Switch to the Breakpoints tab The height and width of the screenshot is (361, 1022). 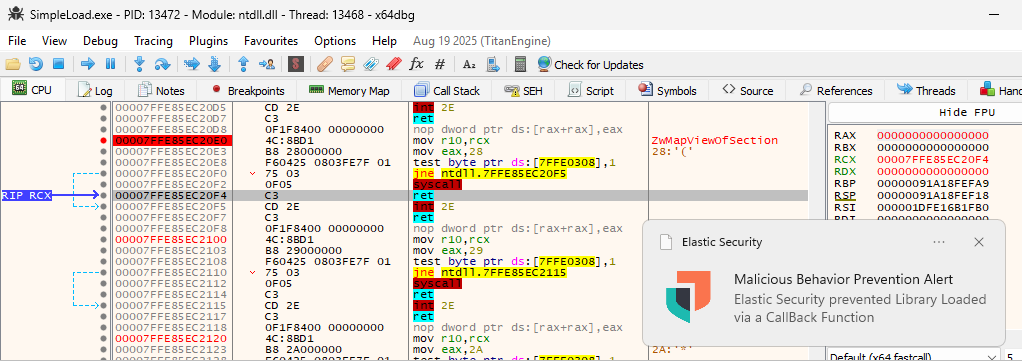tap(248, 91)
